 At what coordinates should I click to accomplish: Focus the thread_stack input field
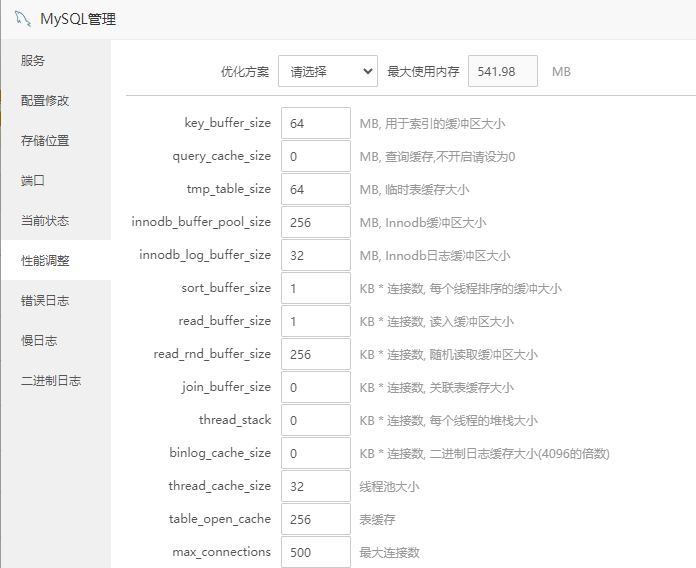click(316, 420)
